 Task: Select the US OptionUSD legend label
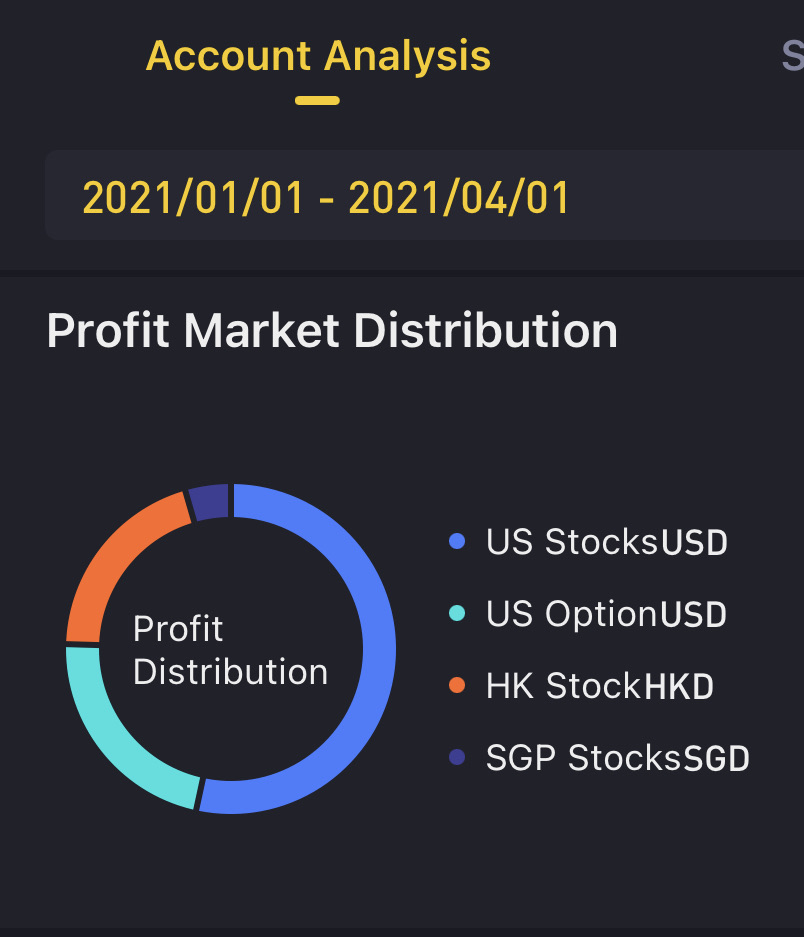click(x=606, y=614)
